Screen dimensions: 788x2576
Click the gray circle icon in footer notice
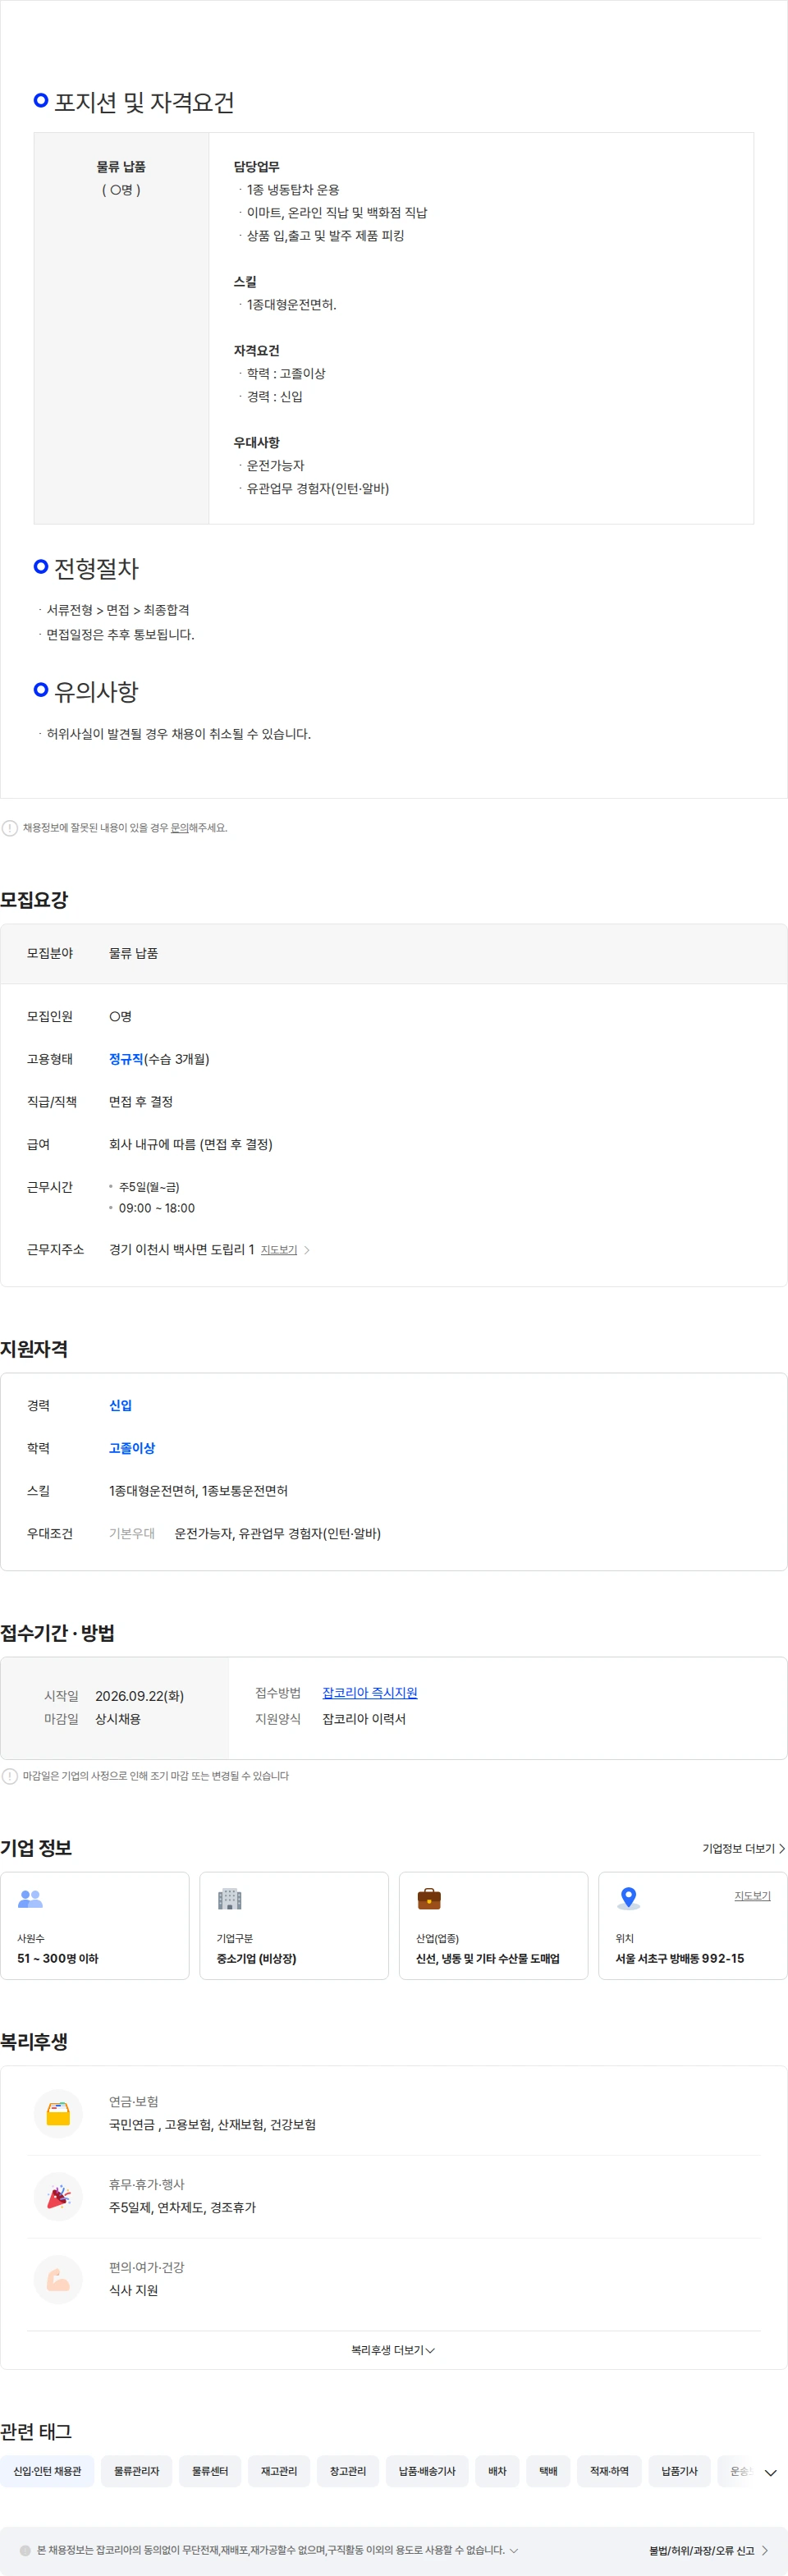click(25, 2550)
